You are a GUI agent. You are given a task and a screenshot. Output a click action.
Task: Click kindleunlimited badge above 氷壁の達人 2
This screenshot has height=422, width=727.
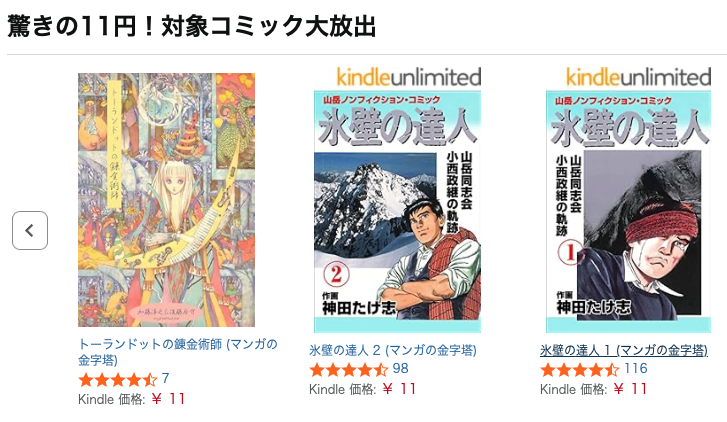pos(409,77)
